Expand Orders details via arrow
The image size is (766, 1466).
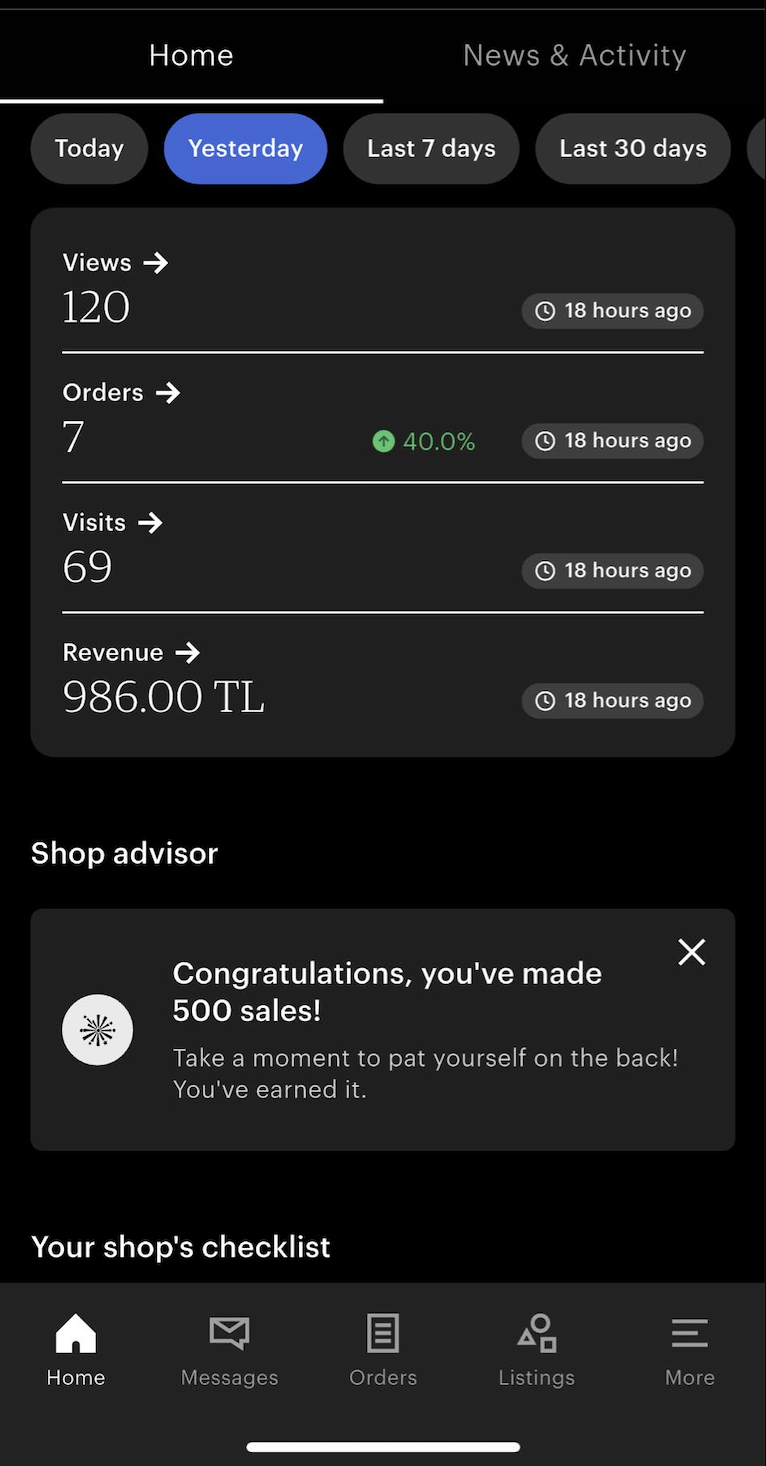click(x=168, y=393)
